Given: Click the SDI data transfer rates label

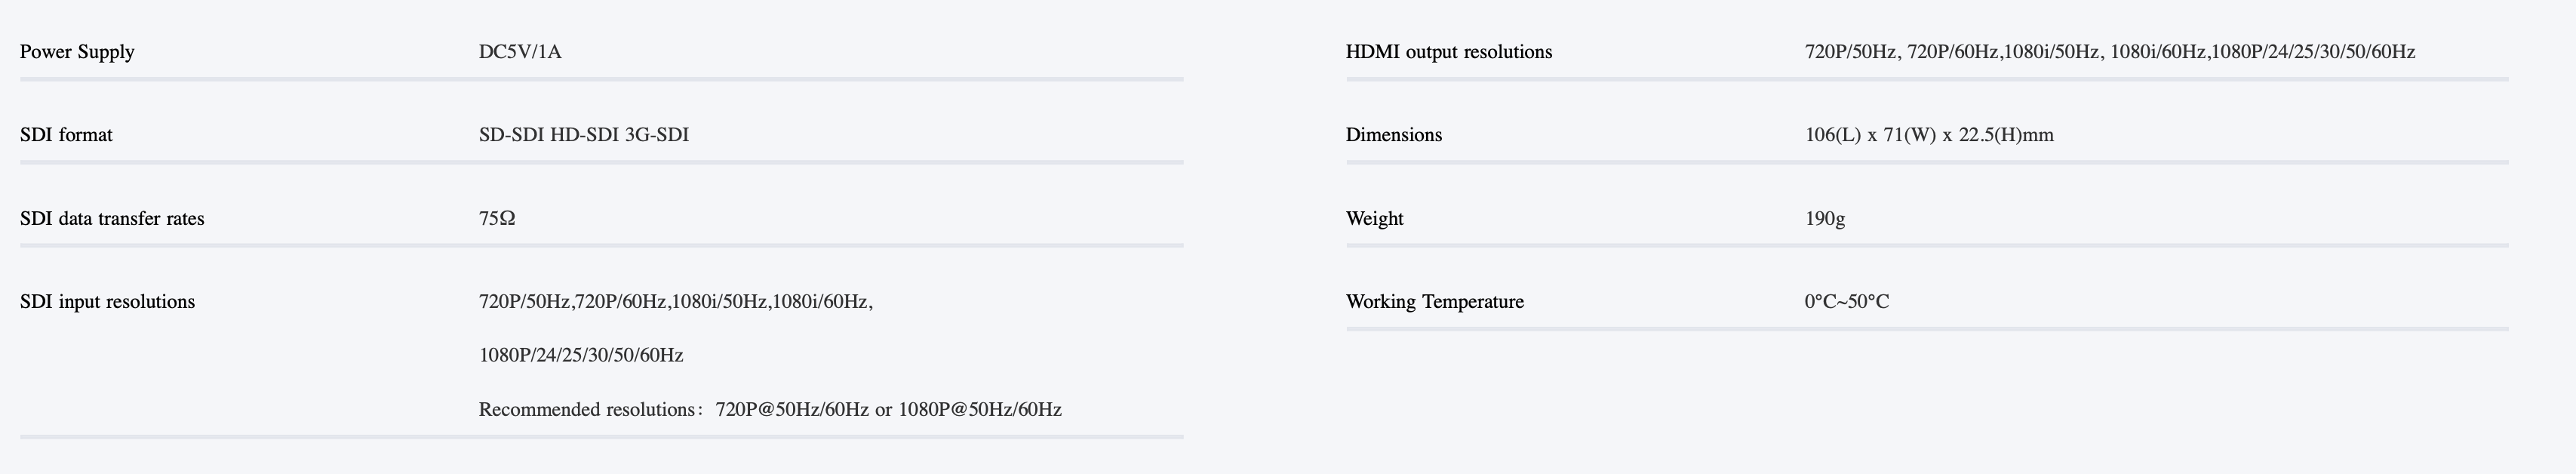Looking at the screenshot, I should (x=112, y=219).
